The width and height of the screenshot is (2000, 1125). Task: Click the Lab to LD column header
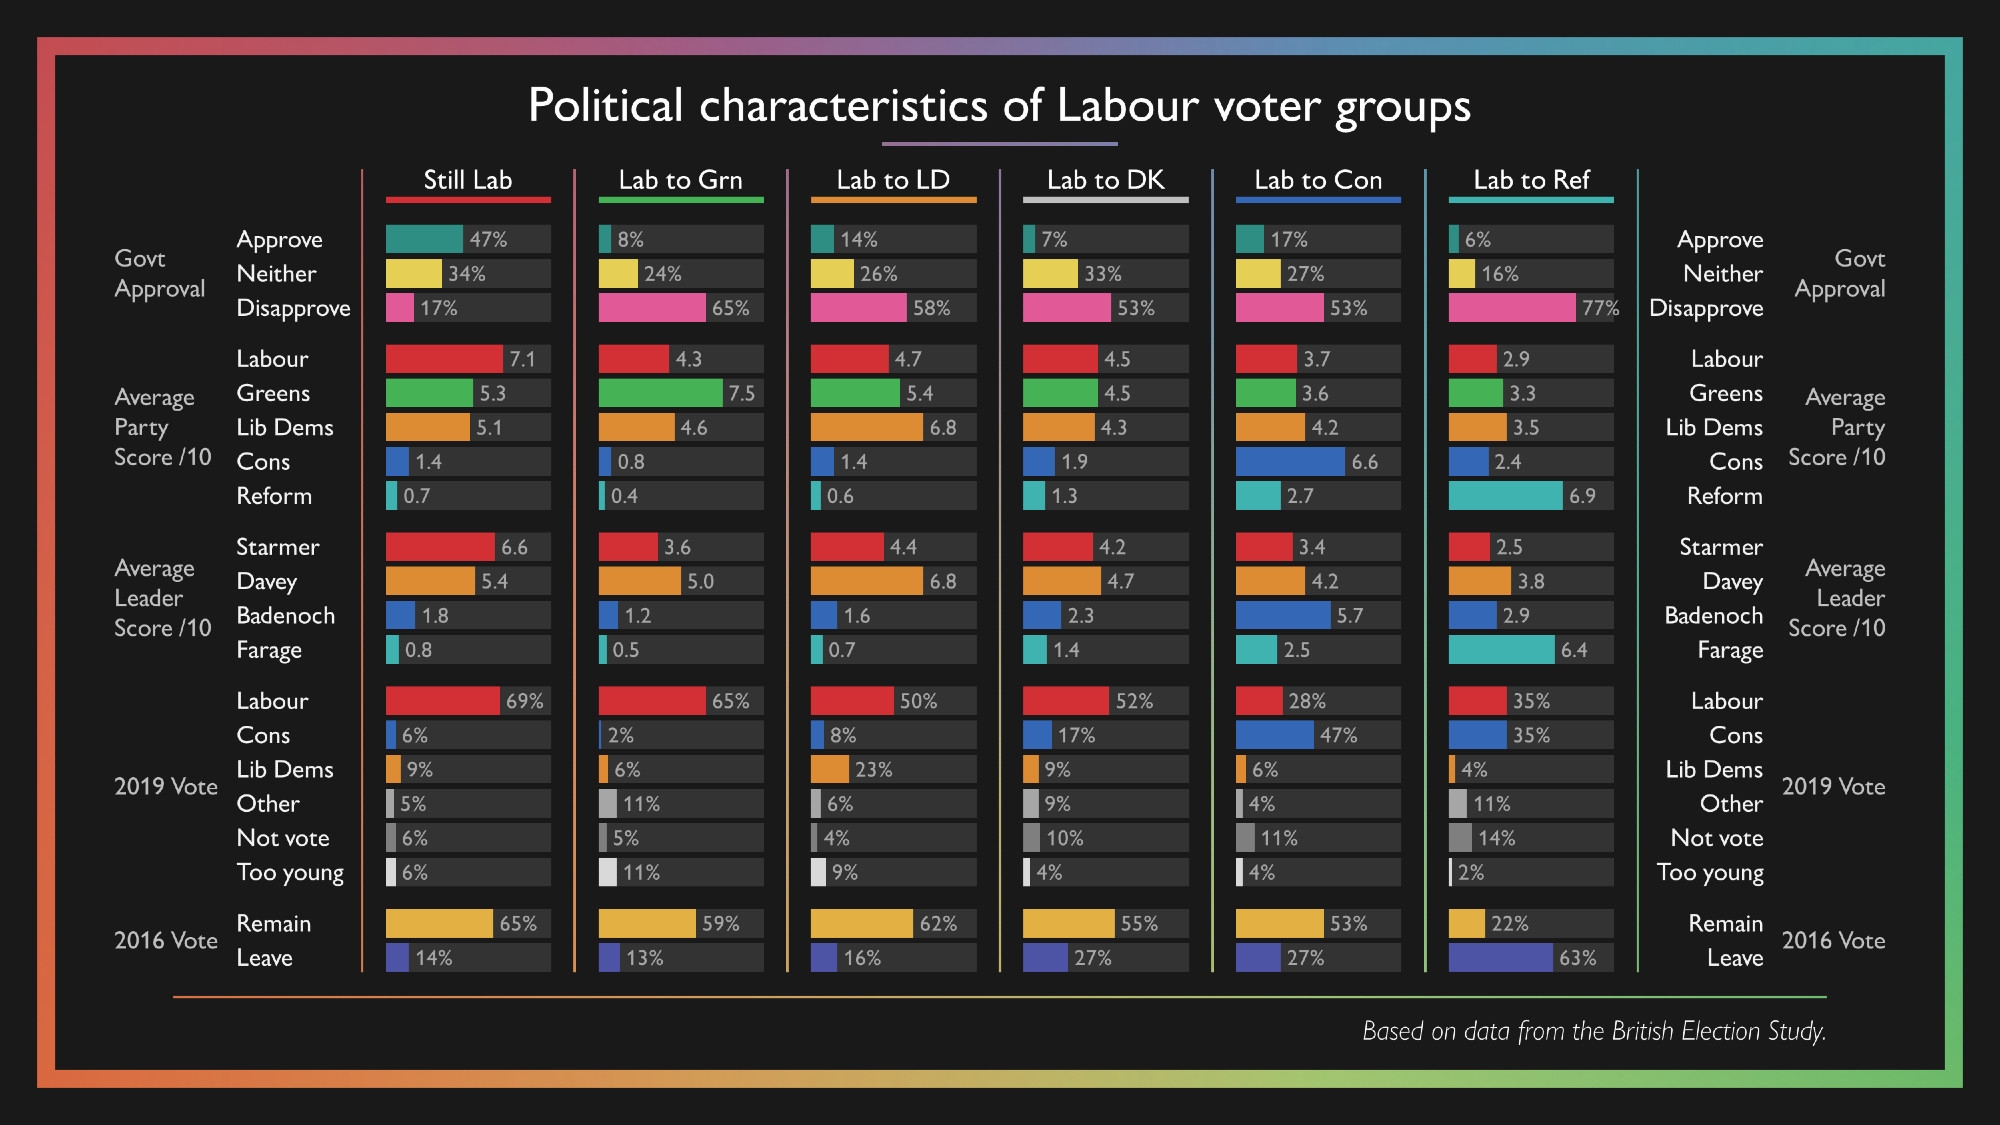coord(893,180)
